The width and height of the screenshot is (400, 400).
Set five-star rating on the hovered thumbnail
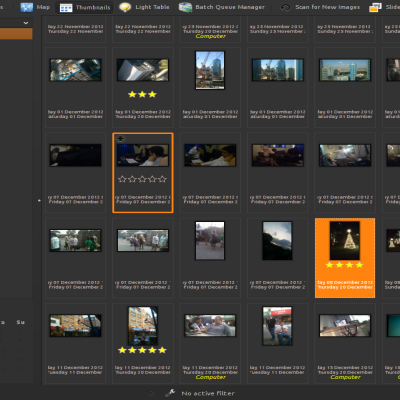coord(162,179)
